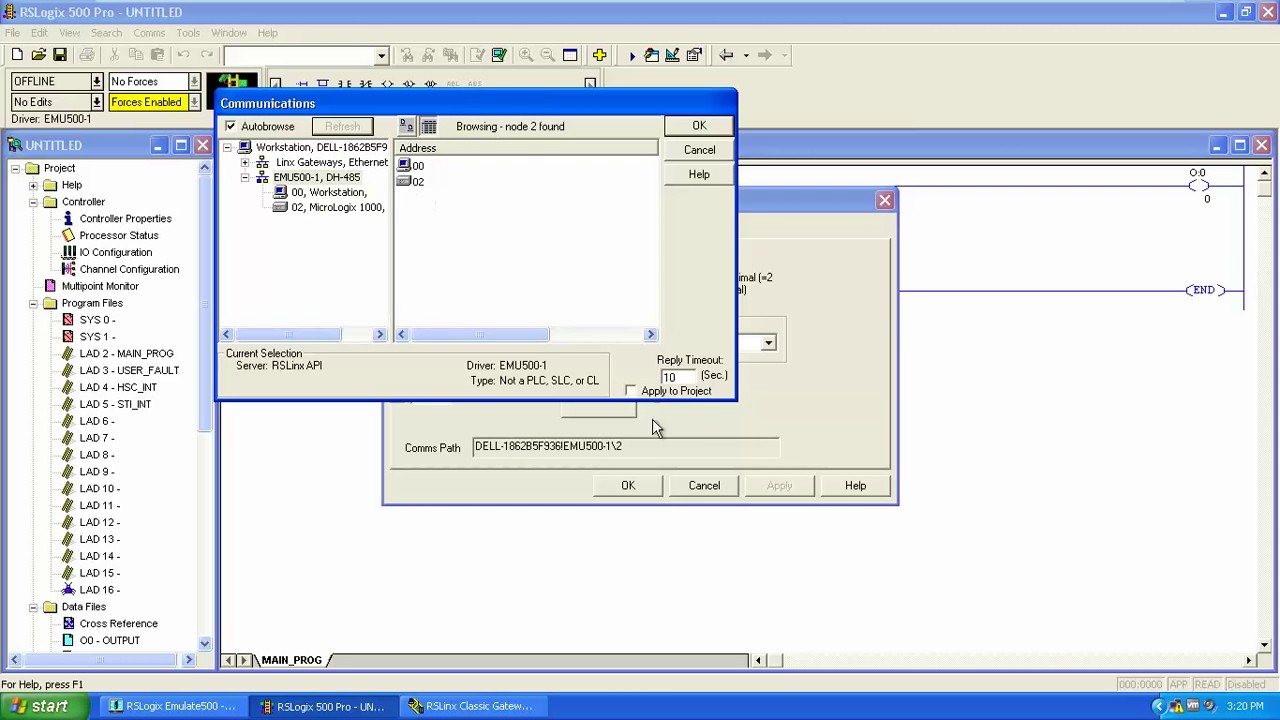Select 00, Workstation node under EMU500-1
Viewport: 1280px width, 720px height.
328,192
